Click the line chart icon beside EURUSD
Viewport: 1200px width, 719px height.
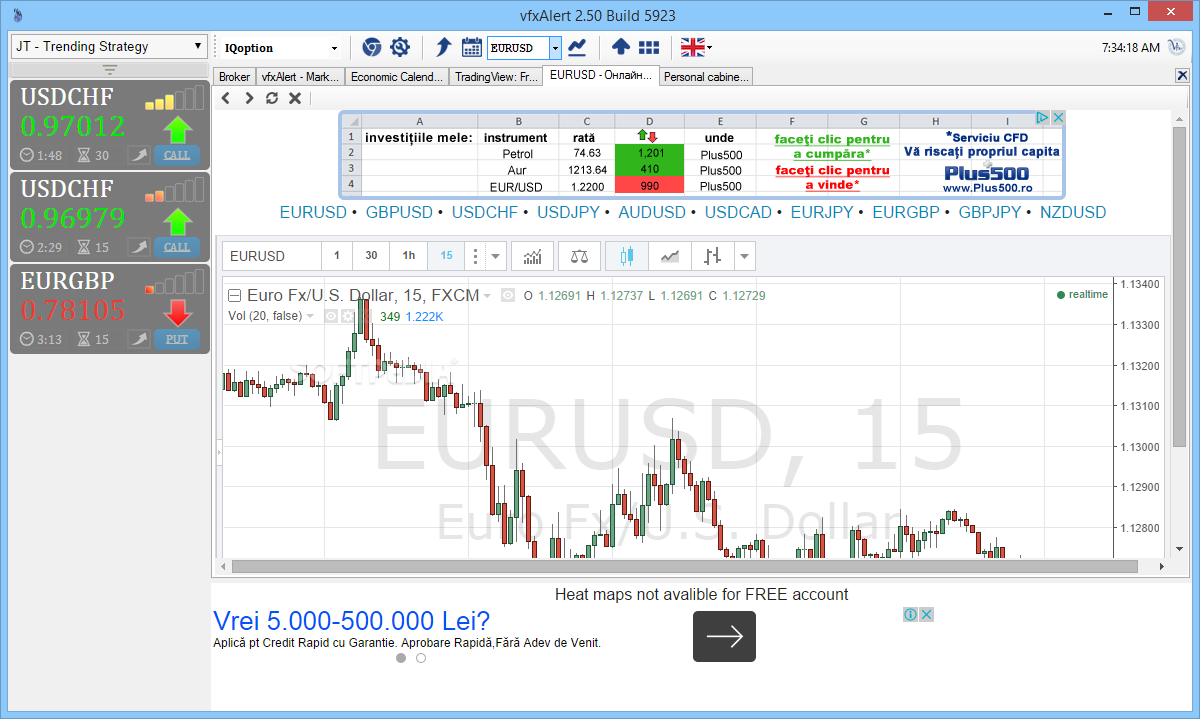(x=577, y=47)
